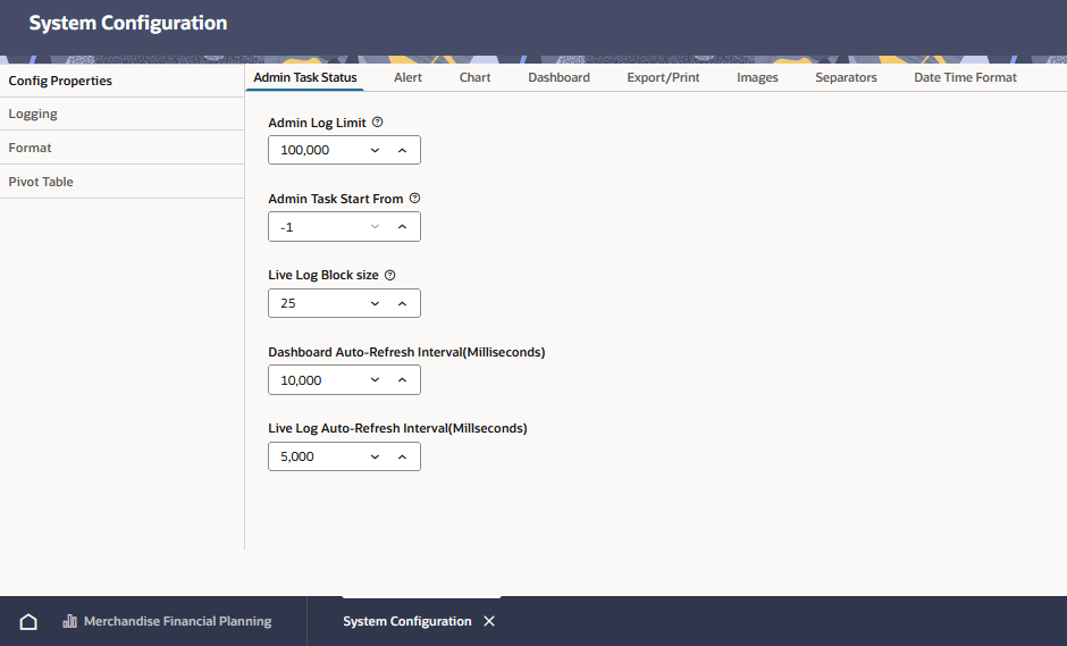Decrease the Dashboard Auto-Refresh Interval value

pyautogui.click(x=375, y=380)
